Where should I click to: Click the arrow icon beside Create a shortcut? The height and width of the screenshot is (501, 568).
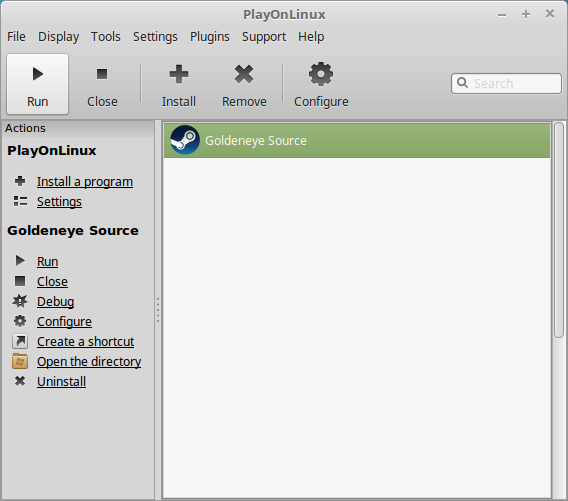click(x=20, y=341)
